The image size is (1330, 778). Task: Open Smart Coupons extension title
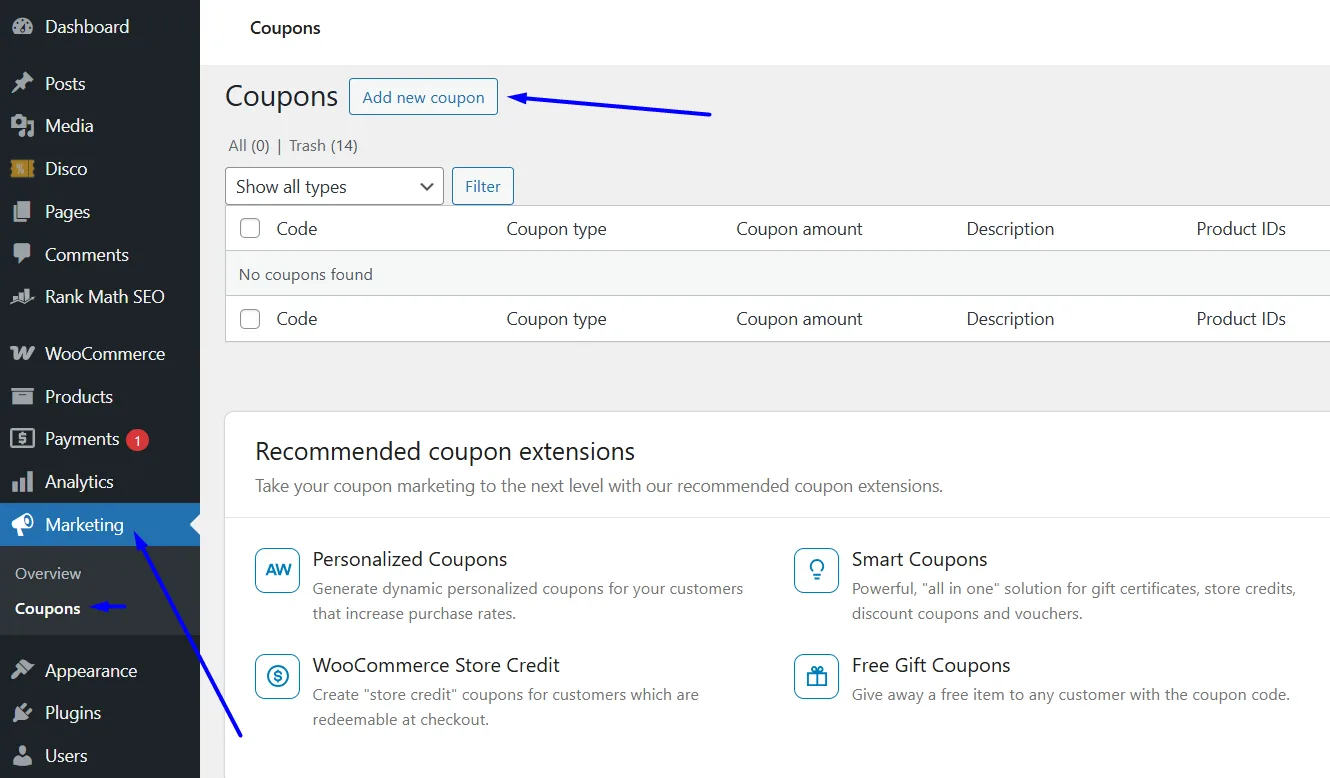pos(920,560)
